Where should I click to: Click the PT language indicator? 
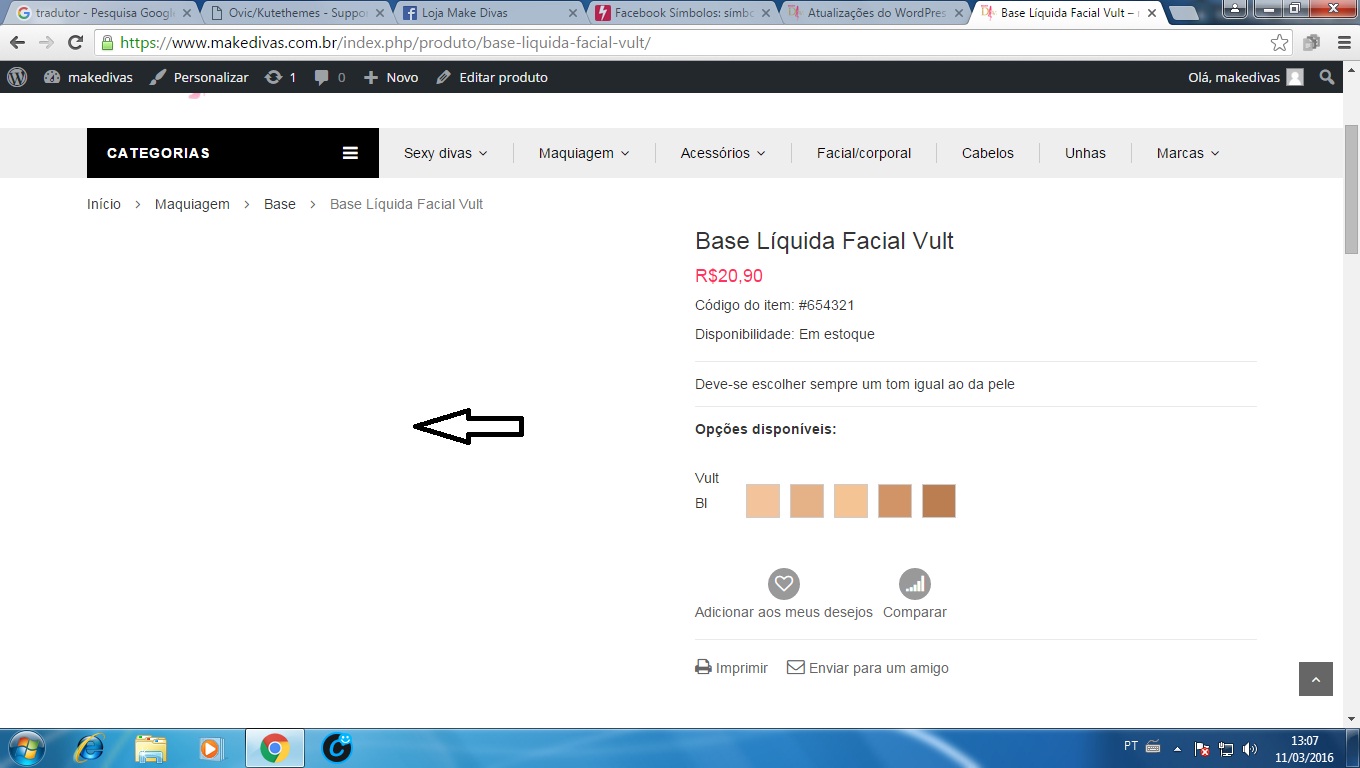click(x=1131, y=746)
